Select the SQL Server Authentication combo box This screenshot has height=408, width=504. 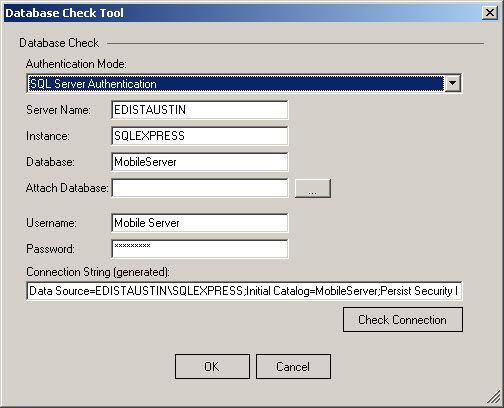244,83
